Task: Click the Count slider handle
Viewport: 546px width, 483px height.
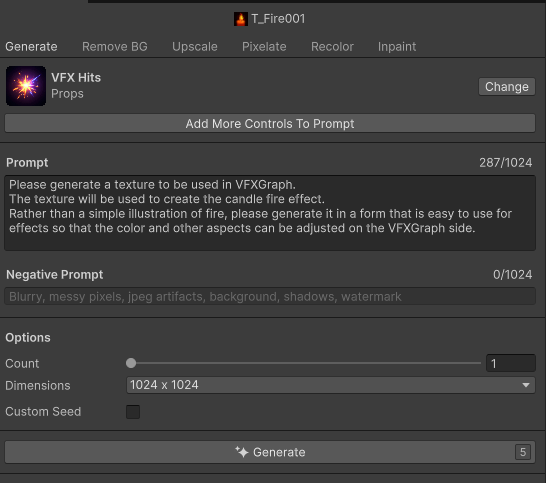Action: point(131,363)
